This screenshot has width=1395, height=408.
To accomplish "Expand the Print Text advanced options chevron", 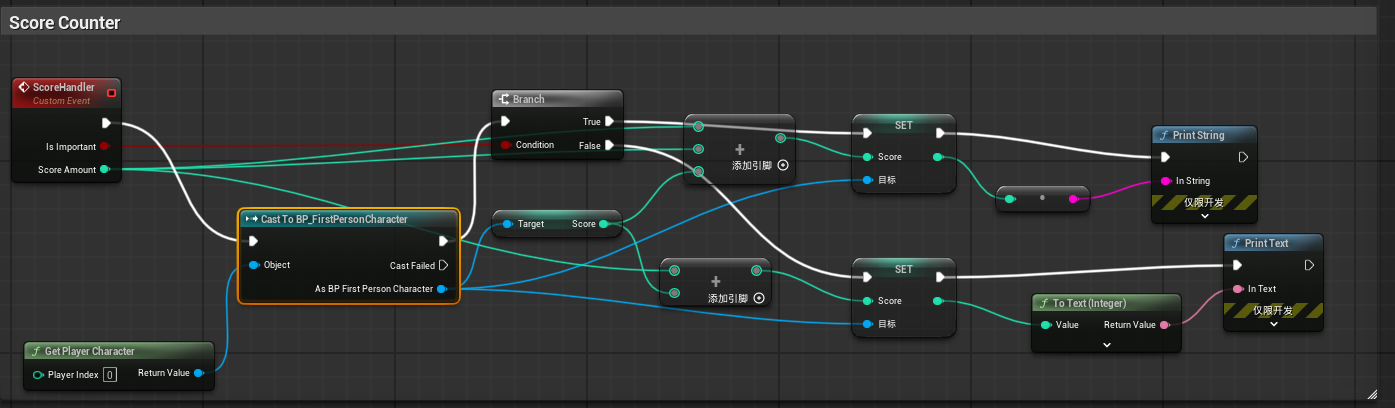I will (x=1274, y=324).
